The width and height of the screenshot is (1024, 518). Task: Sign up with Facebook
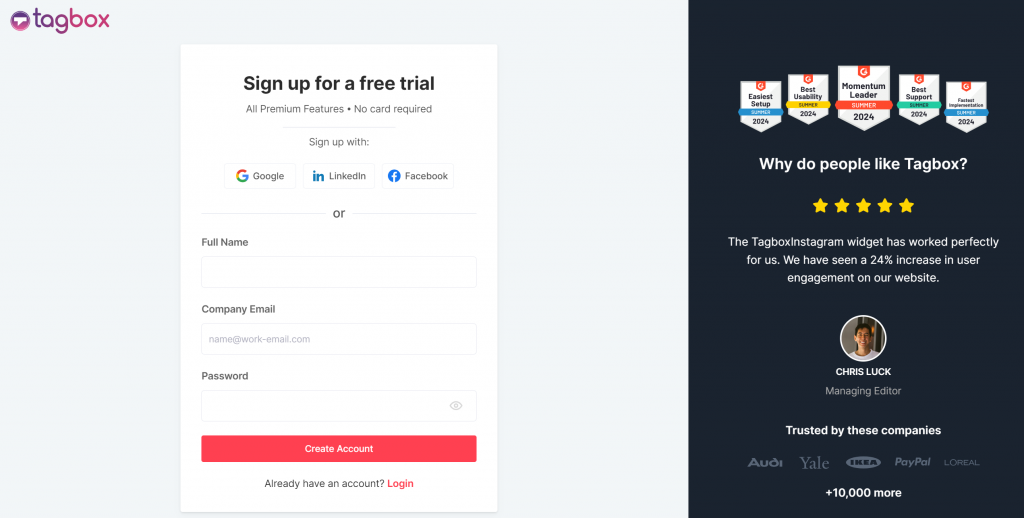[x=418, y=176]
